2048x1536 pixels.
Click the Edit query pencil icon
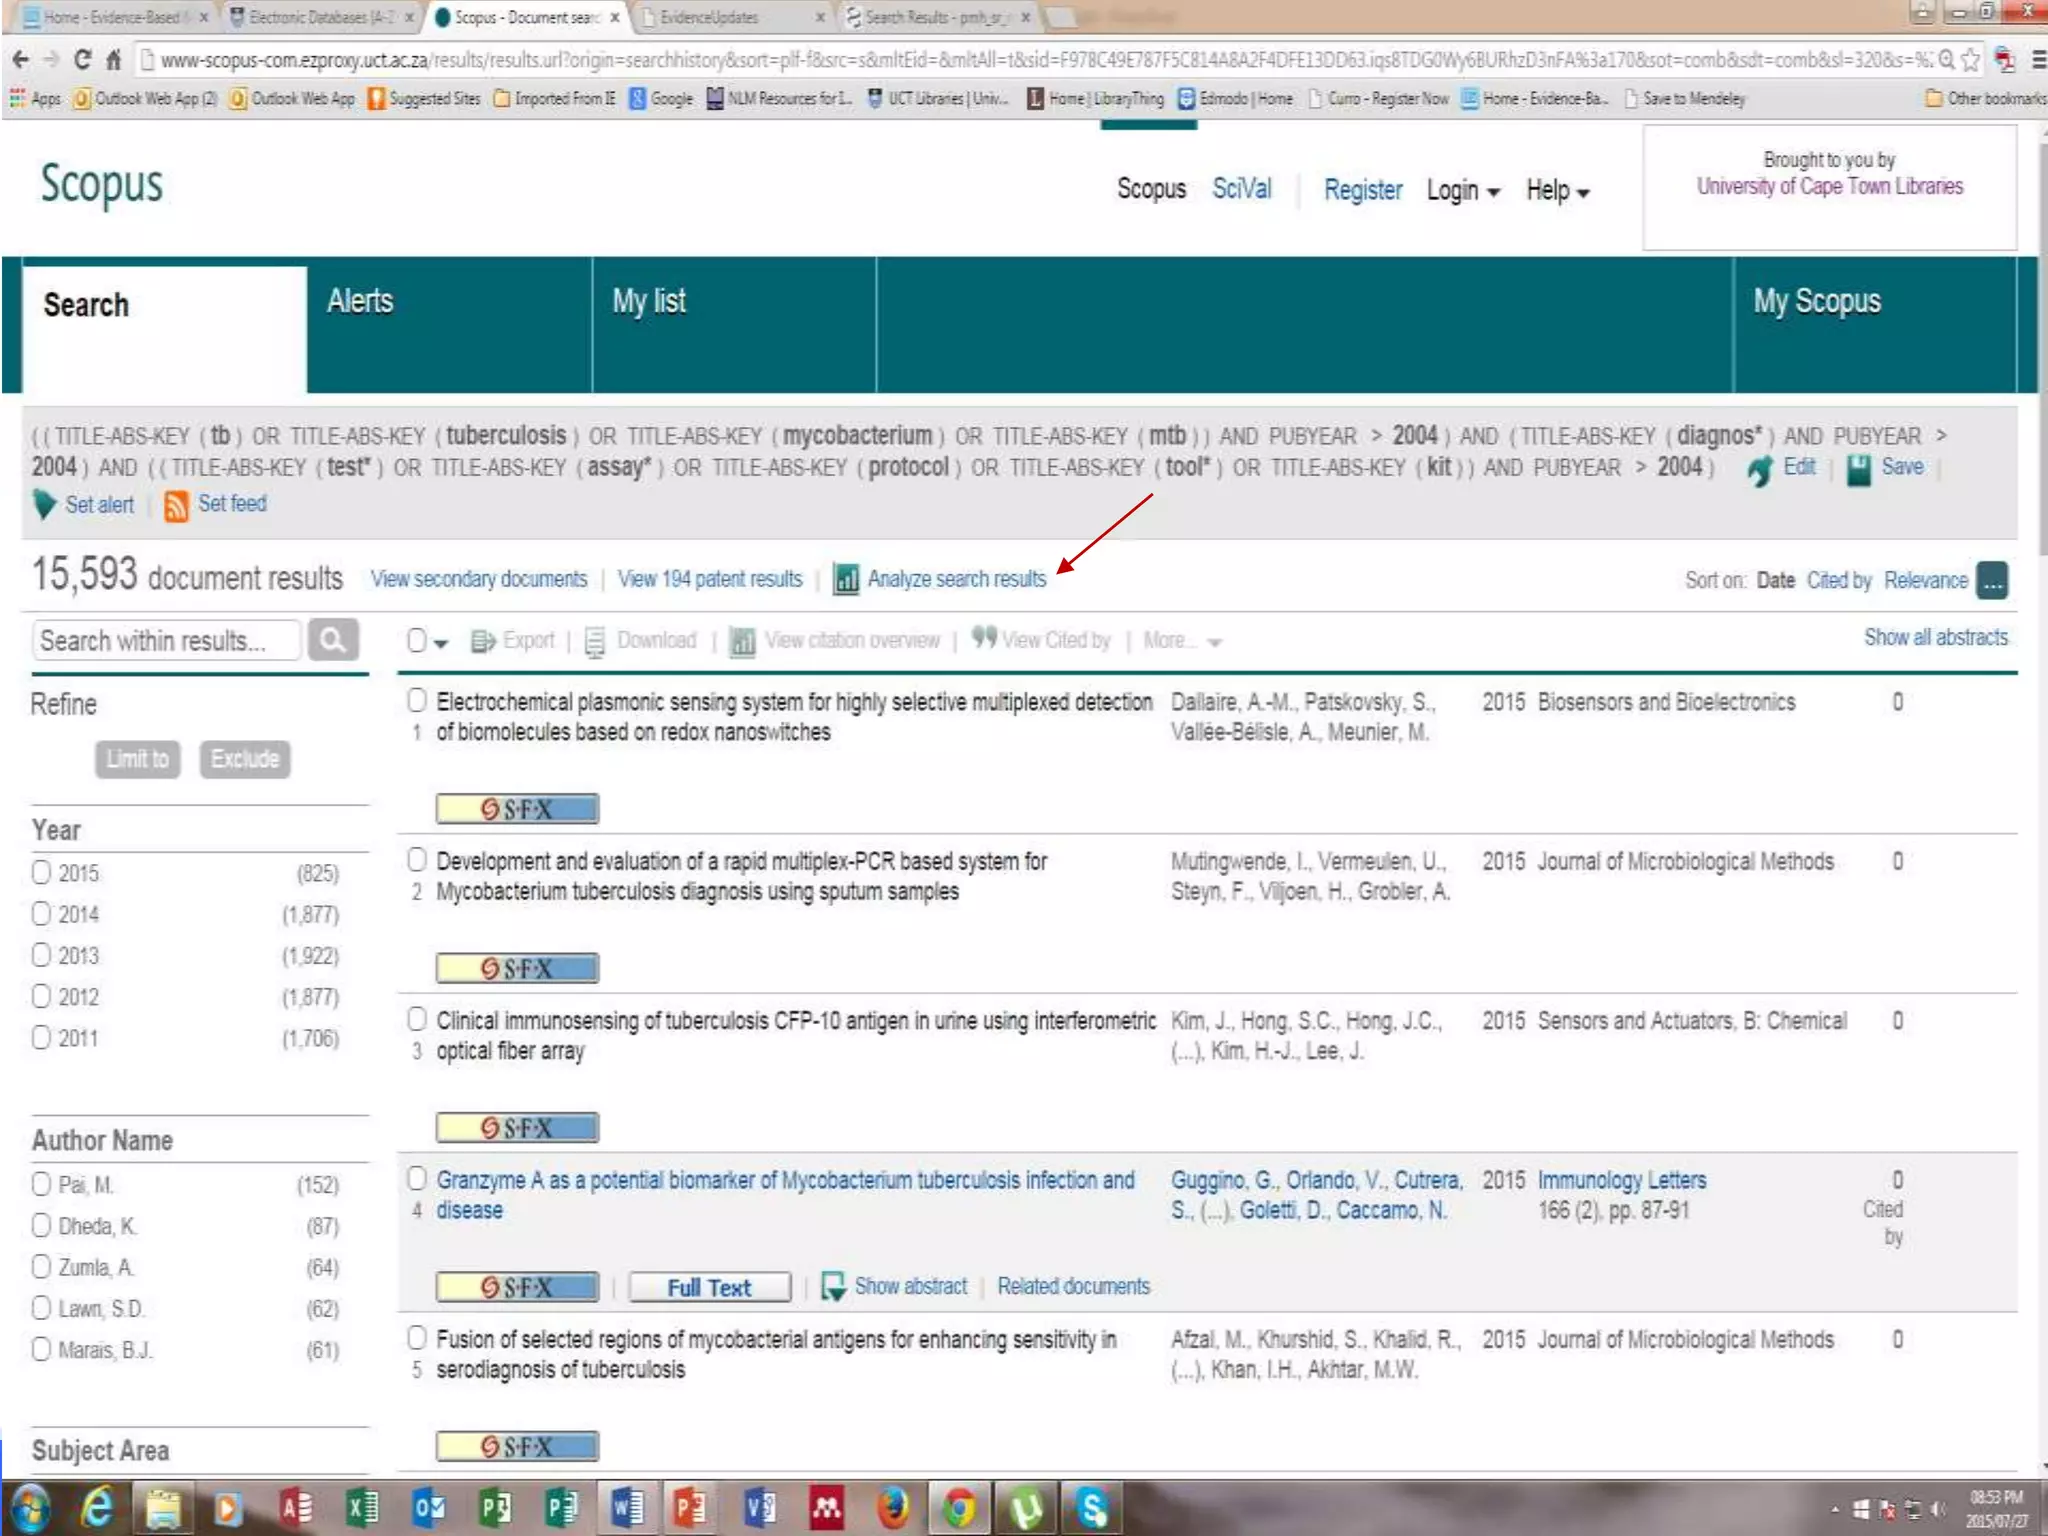pyautogui.click(x=1761, y=469)
